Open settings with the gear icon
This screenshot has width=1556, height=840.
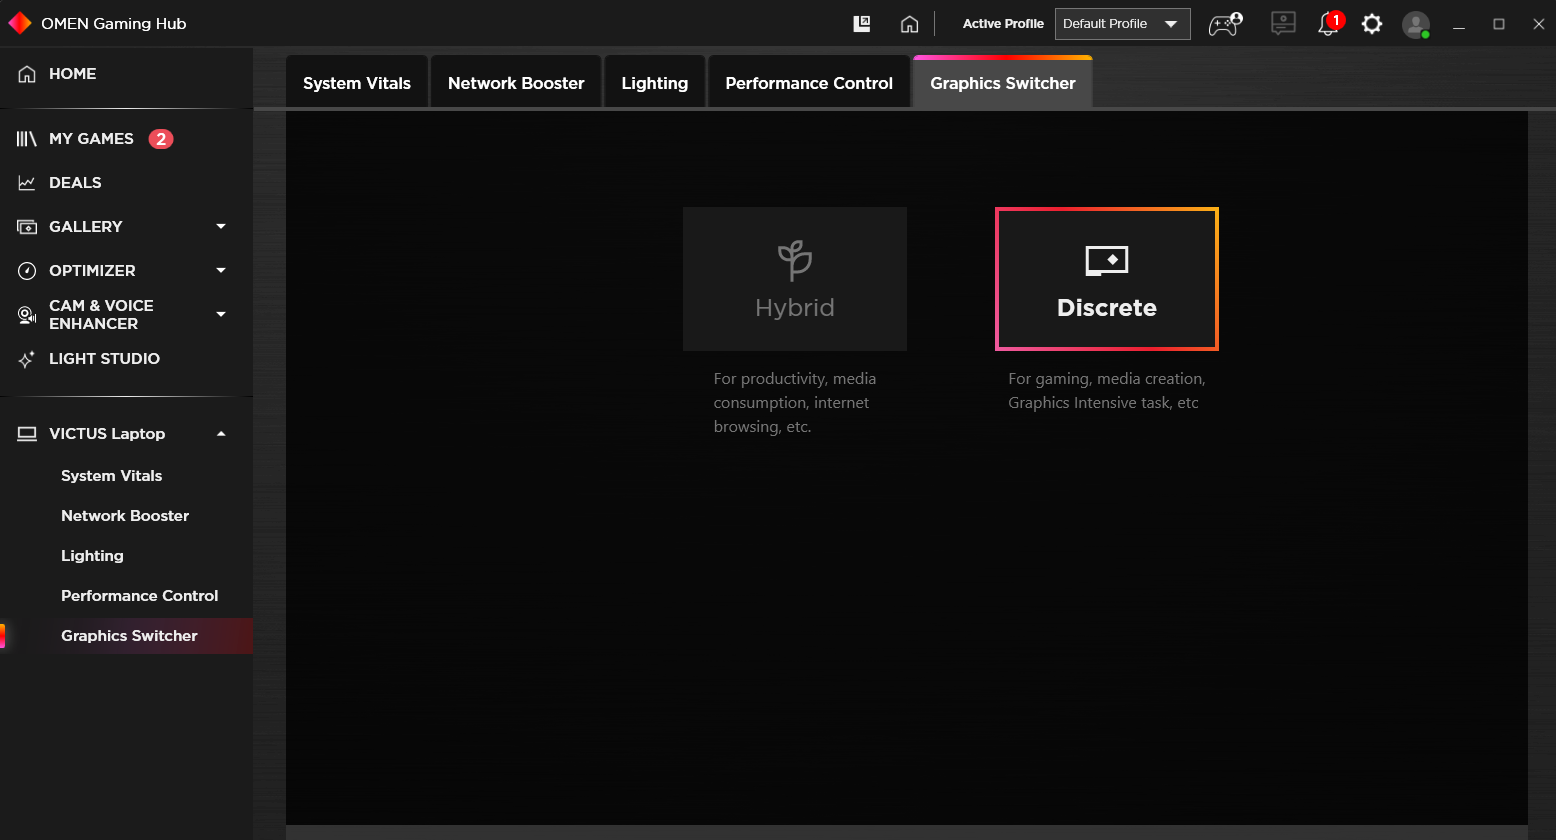coord(1372,24)
